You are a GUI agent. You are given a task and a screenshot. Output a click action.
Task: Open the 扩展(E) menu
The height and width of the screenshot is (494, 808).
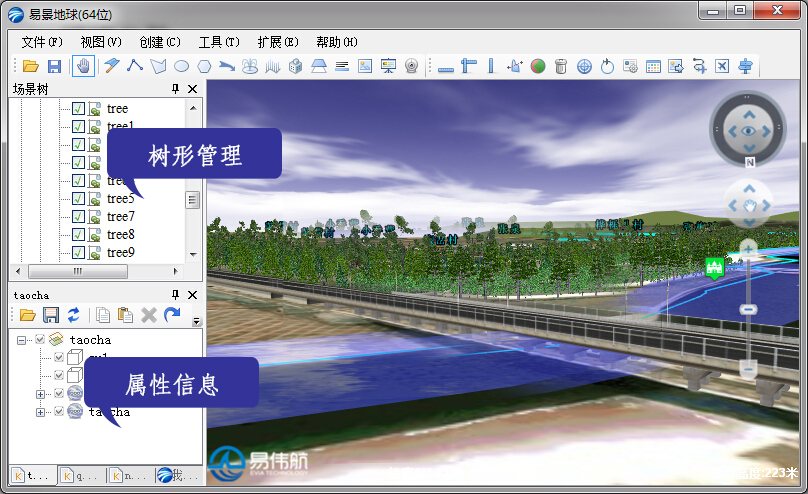click(x=278, y=42)
